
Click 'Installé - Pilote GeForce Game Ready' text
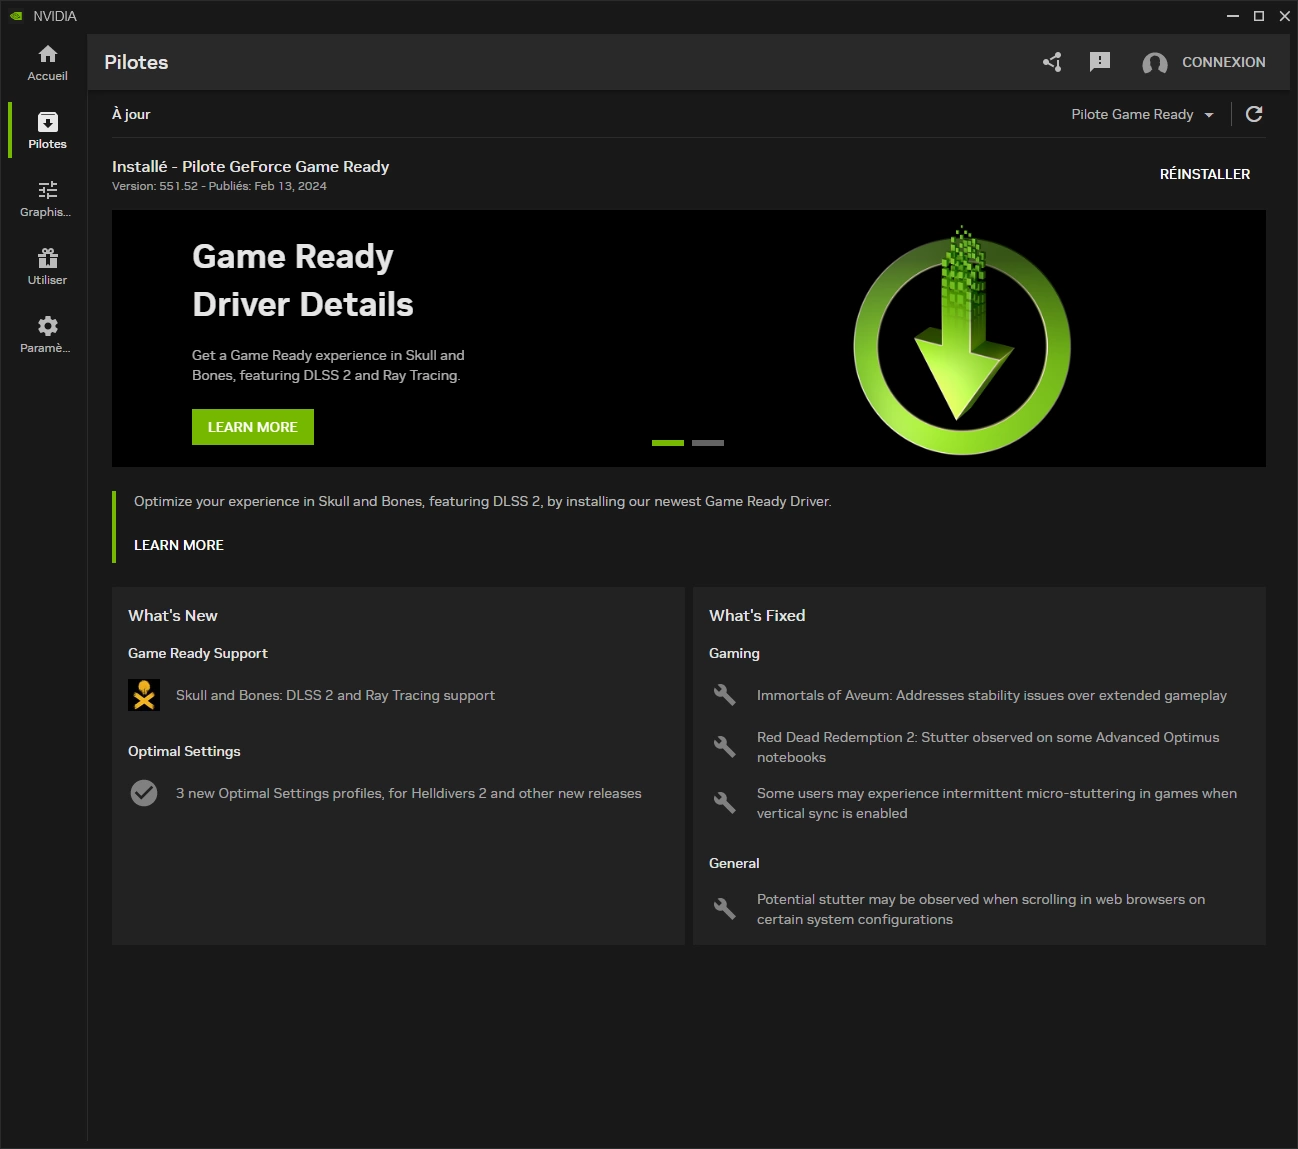point(251,166)
